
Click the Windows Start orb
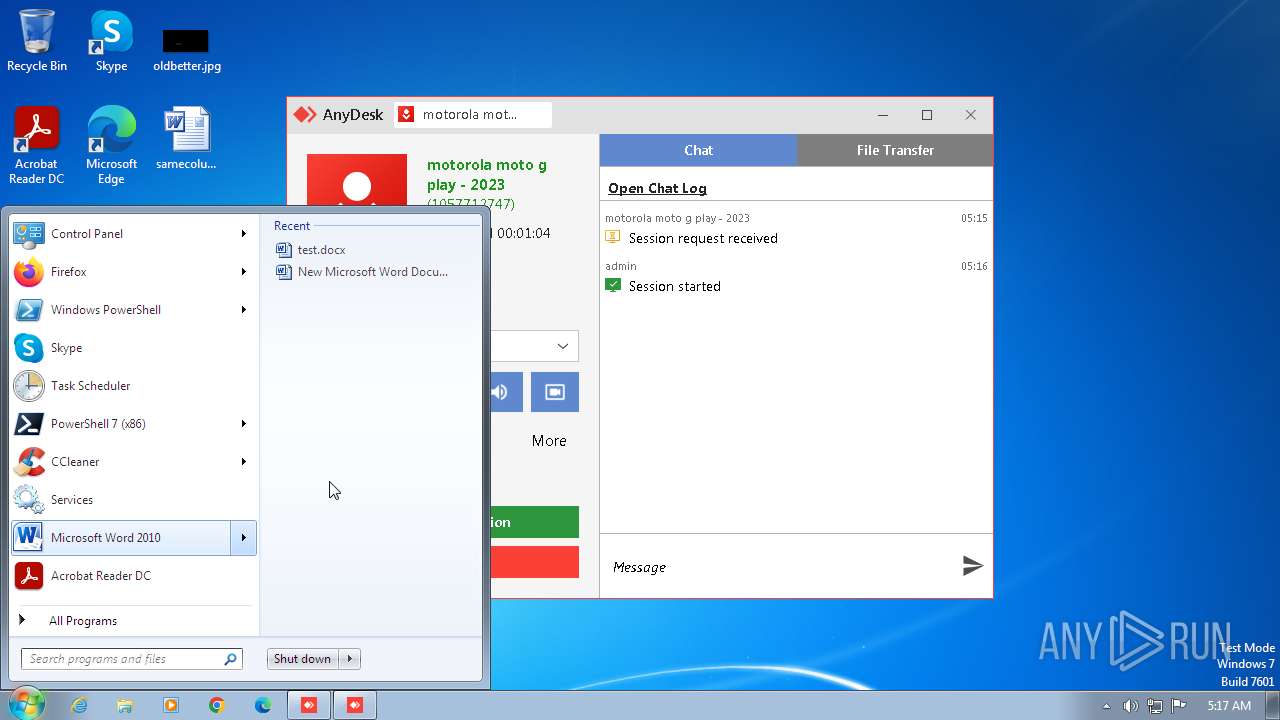click(x=25, y=704)
